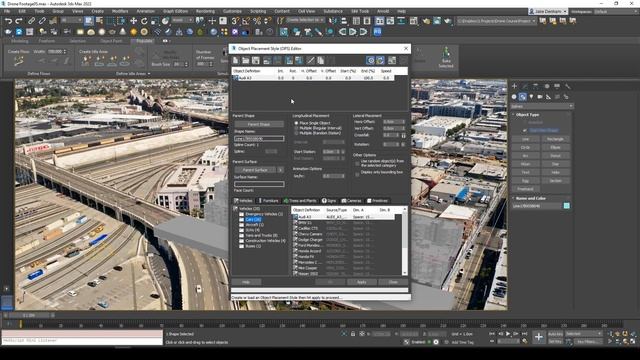Toggle checkbox beside Audi A3 placement row

(236, 78)
